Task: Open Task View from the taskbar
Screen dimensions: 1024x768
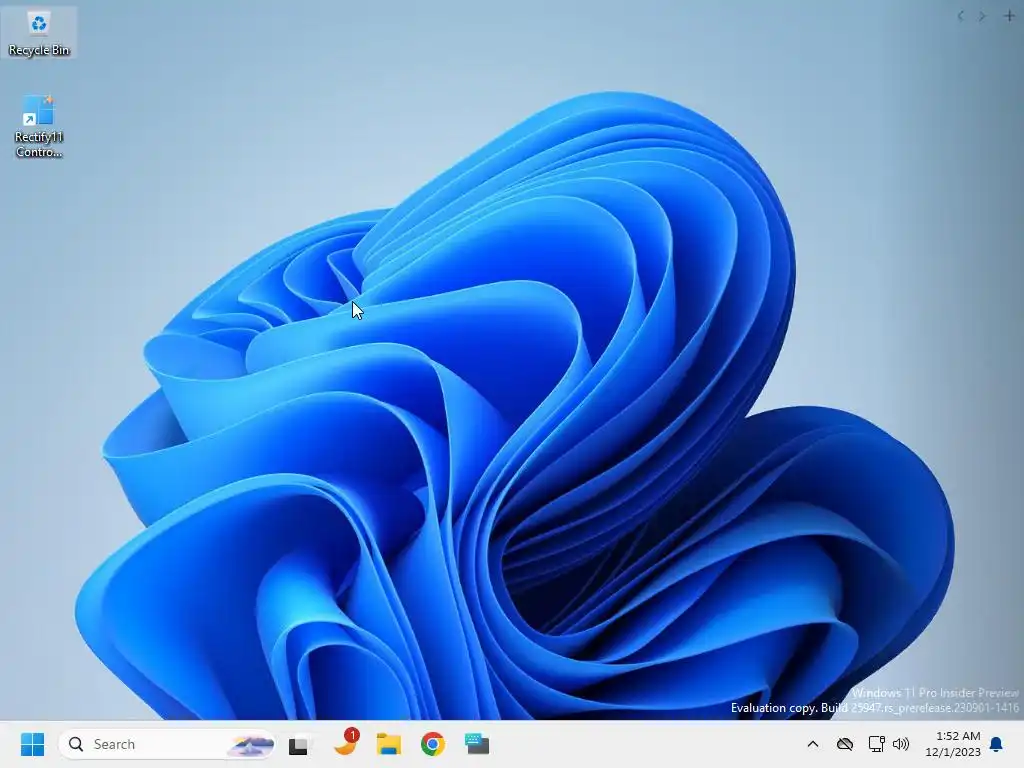Action: pos(299,744)
